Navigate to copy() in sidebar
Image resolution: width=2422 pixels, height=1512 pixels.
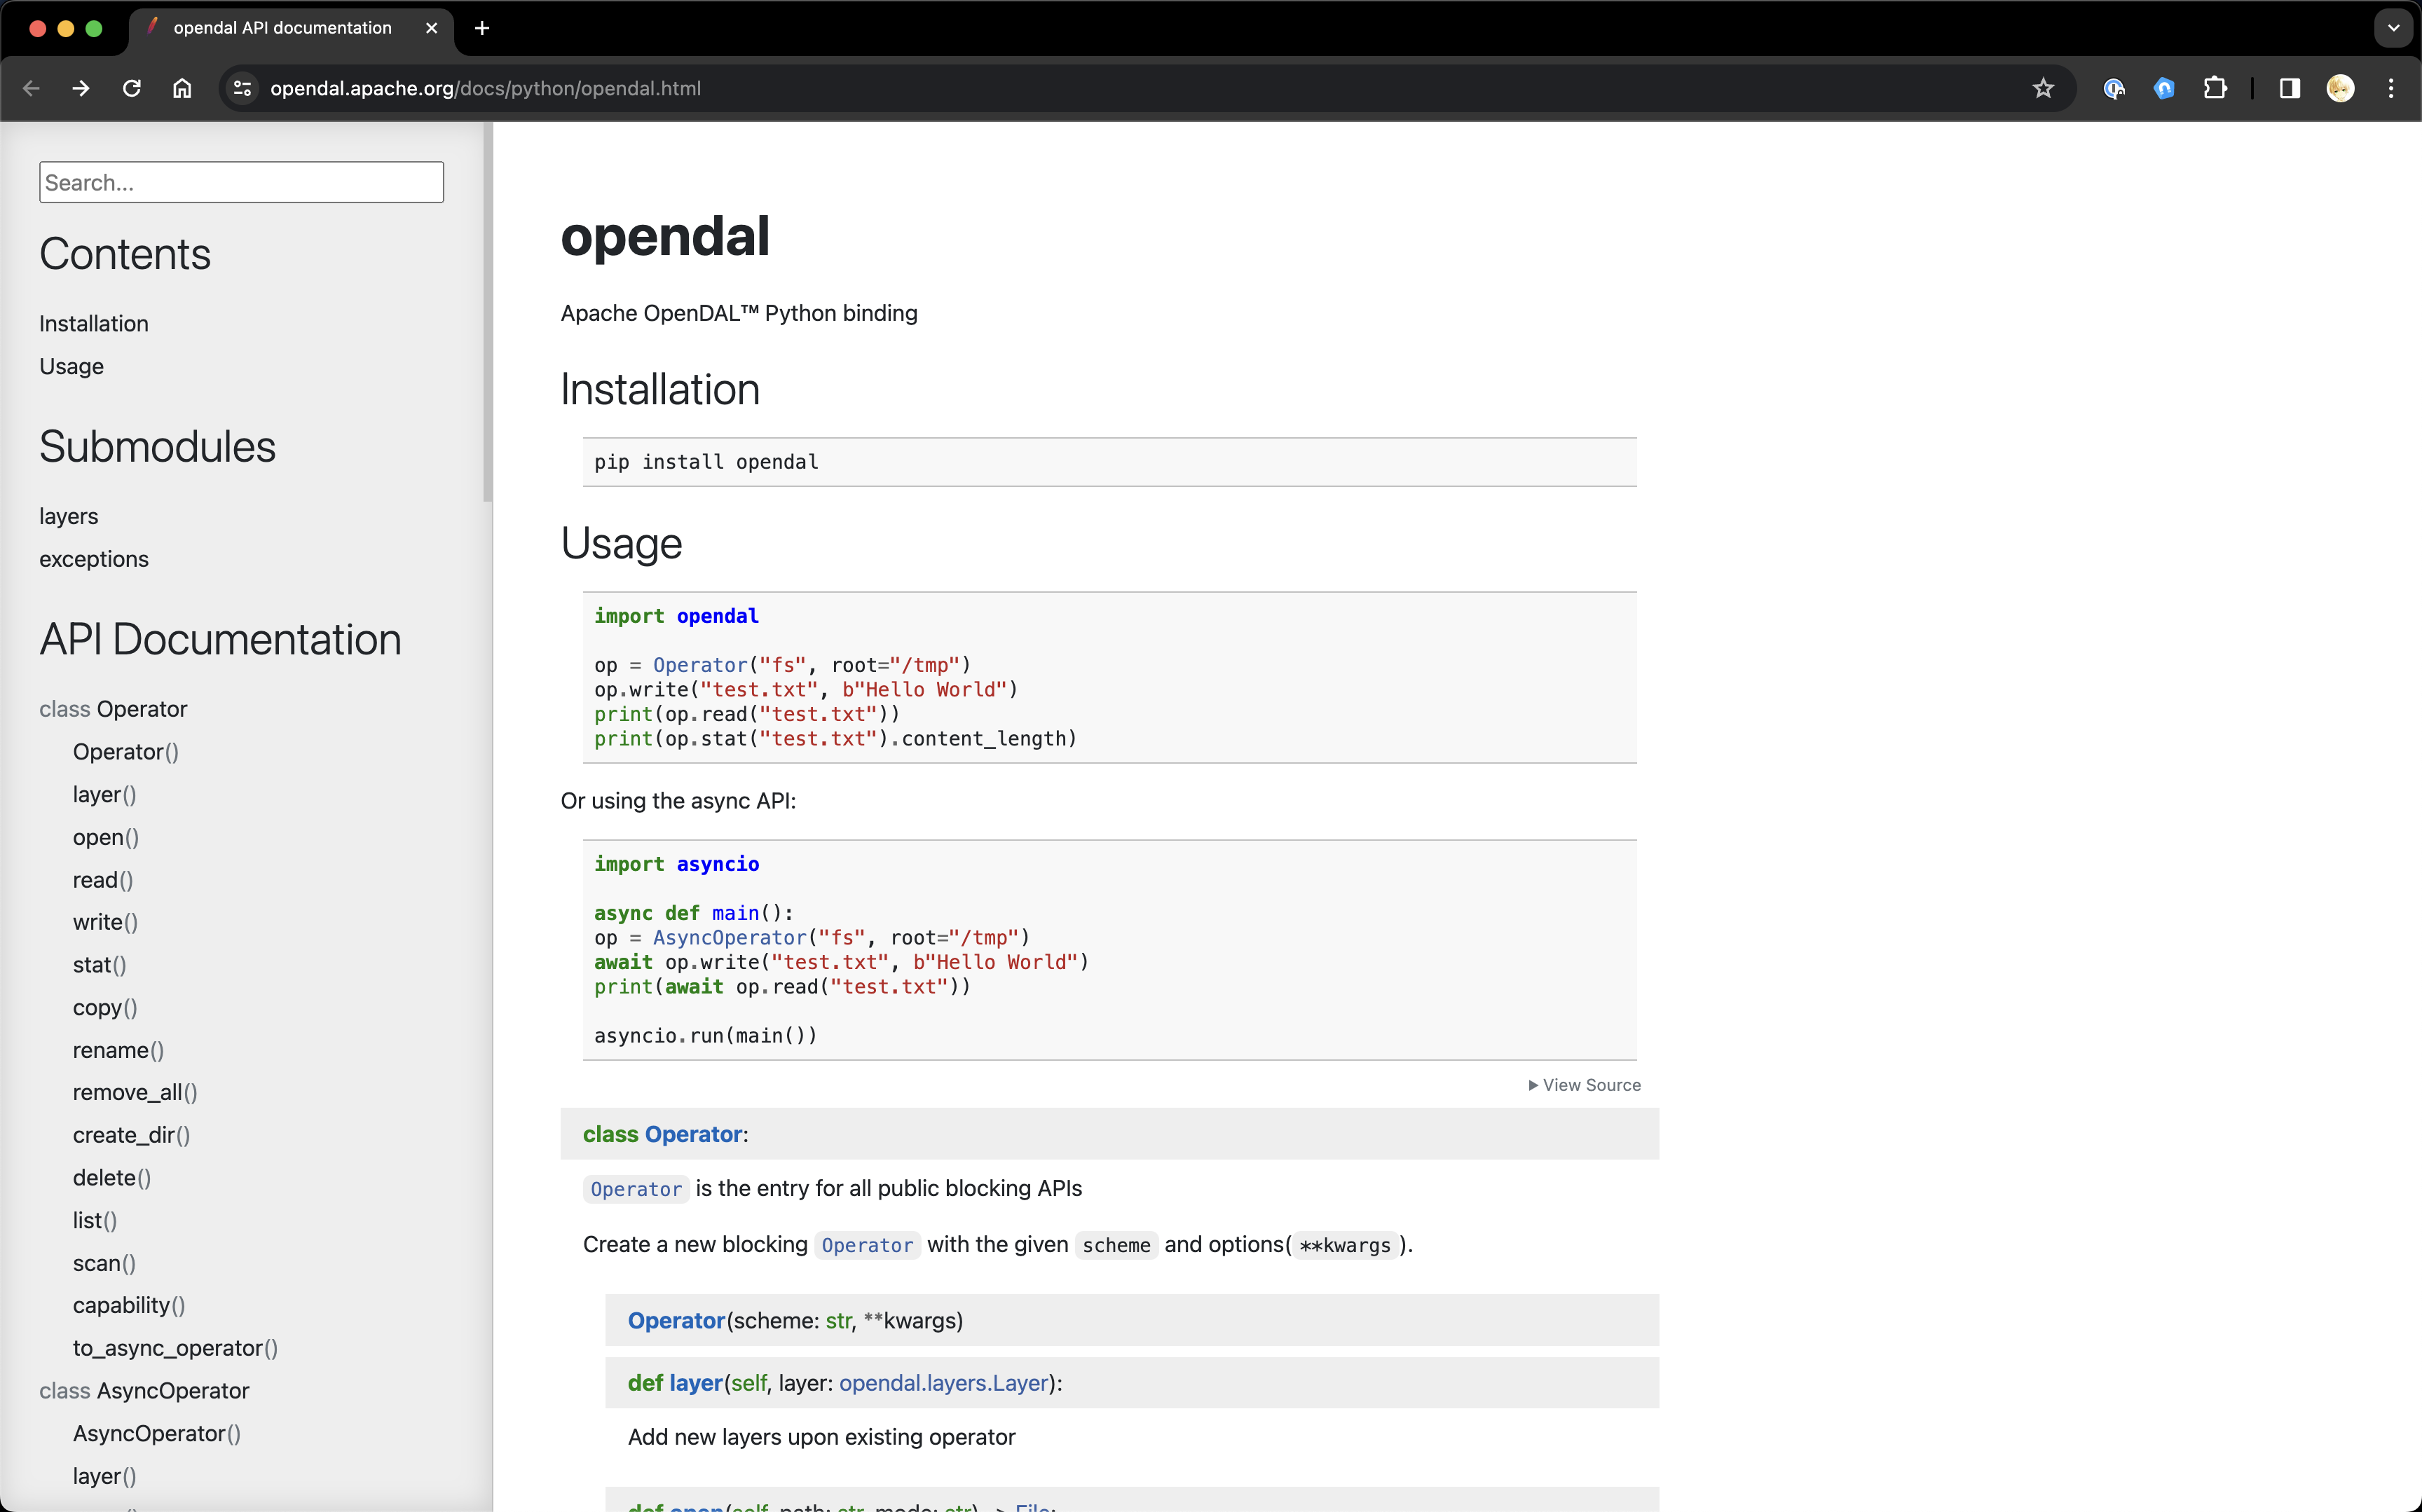(105, 1007)
